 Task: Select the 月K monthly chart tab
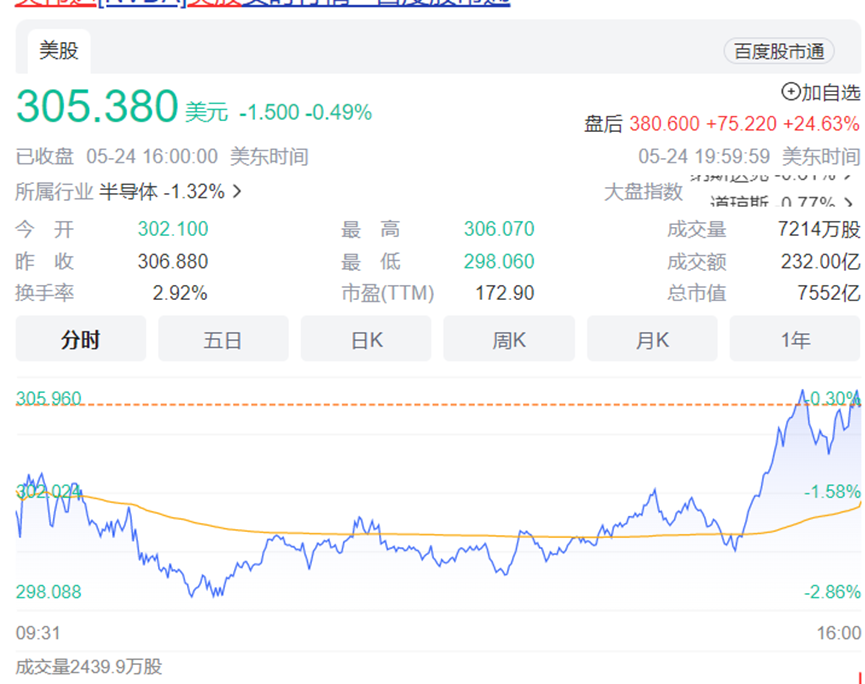(x=651, y=339)
